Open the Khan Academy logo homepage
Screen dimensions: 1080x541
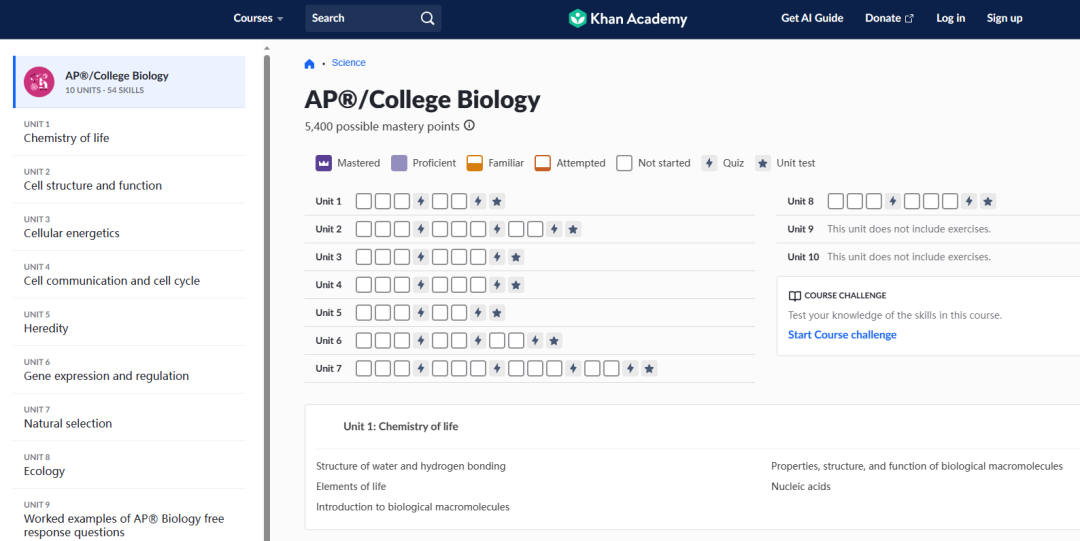click(x=627, y=19)
